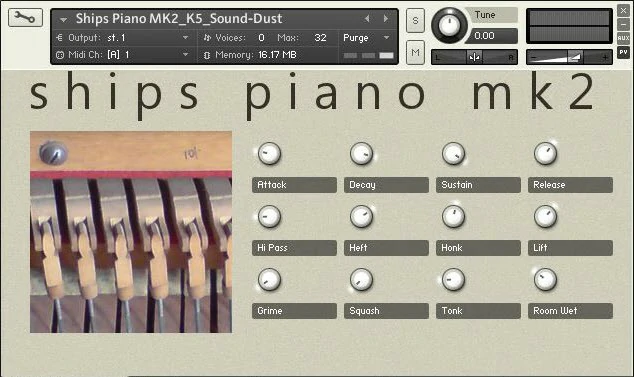This screenshot has height=377, width=634.
Task: Open the Purge dropdown menu
Action: pyautogui.click(x=387, y=38)
